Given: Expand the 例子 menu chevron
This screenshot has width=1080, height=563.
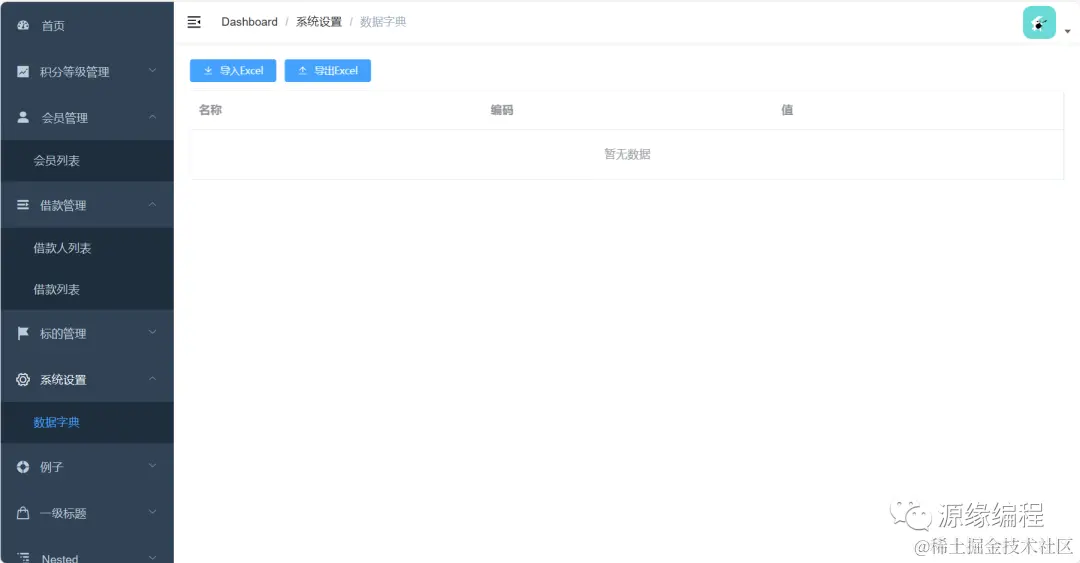Looking at the screenshot, I should pos(152,466).
